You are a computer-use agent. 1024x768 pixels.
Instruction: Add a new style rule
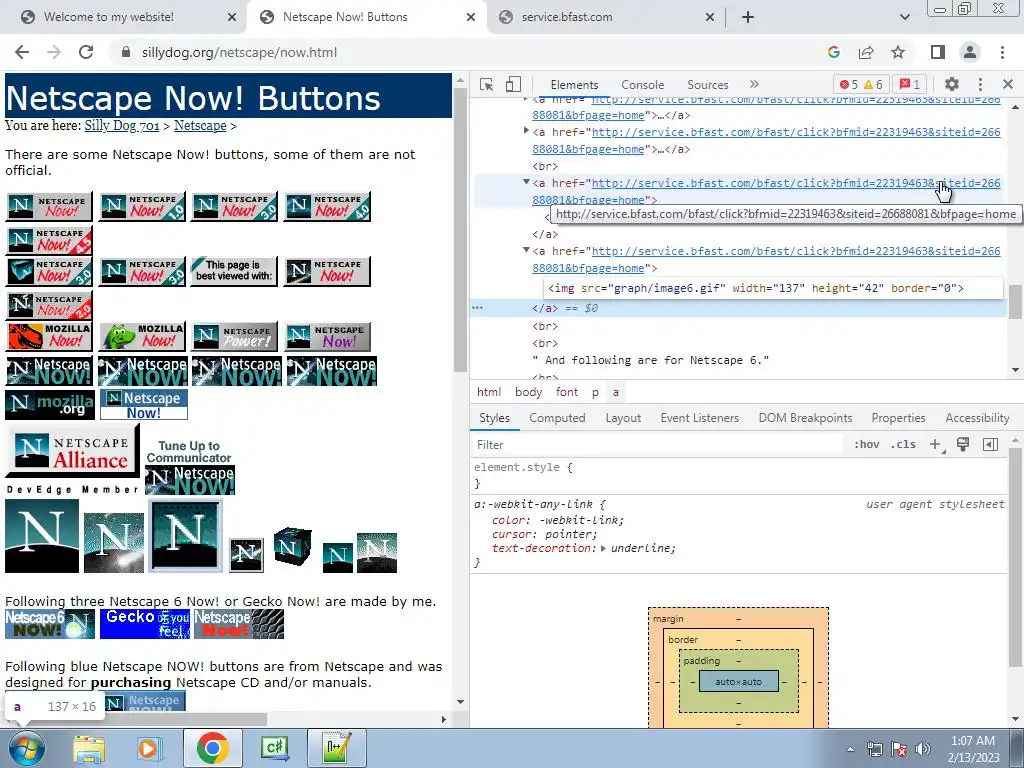936,445
